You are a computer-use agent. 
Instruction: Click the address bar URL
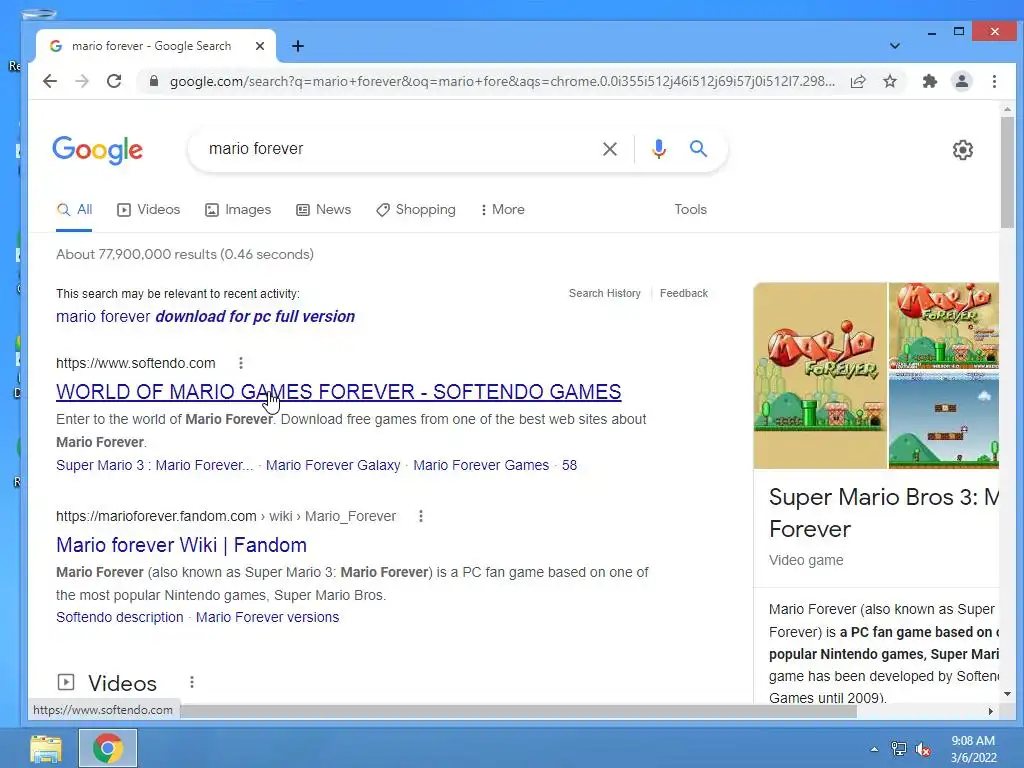(x=502, y=81)
